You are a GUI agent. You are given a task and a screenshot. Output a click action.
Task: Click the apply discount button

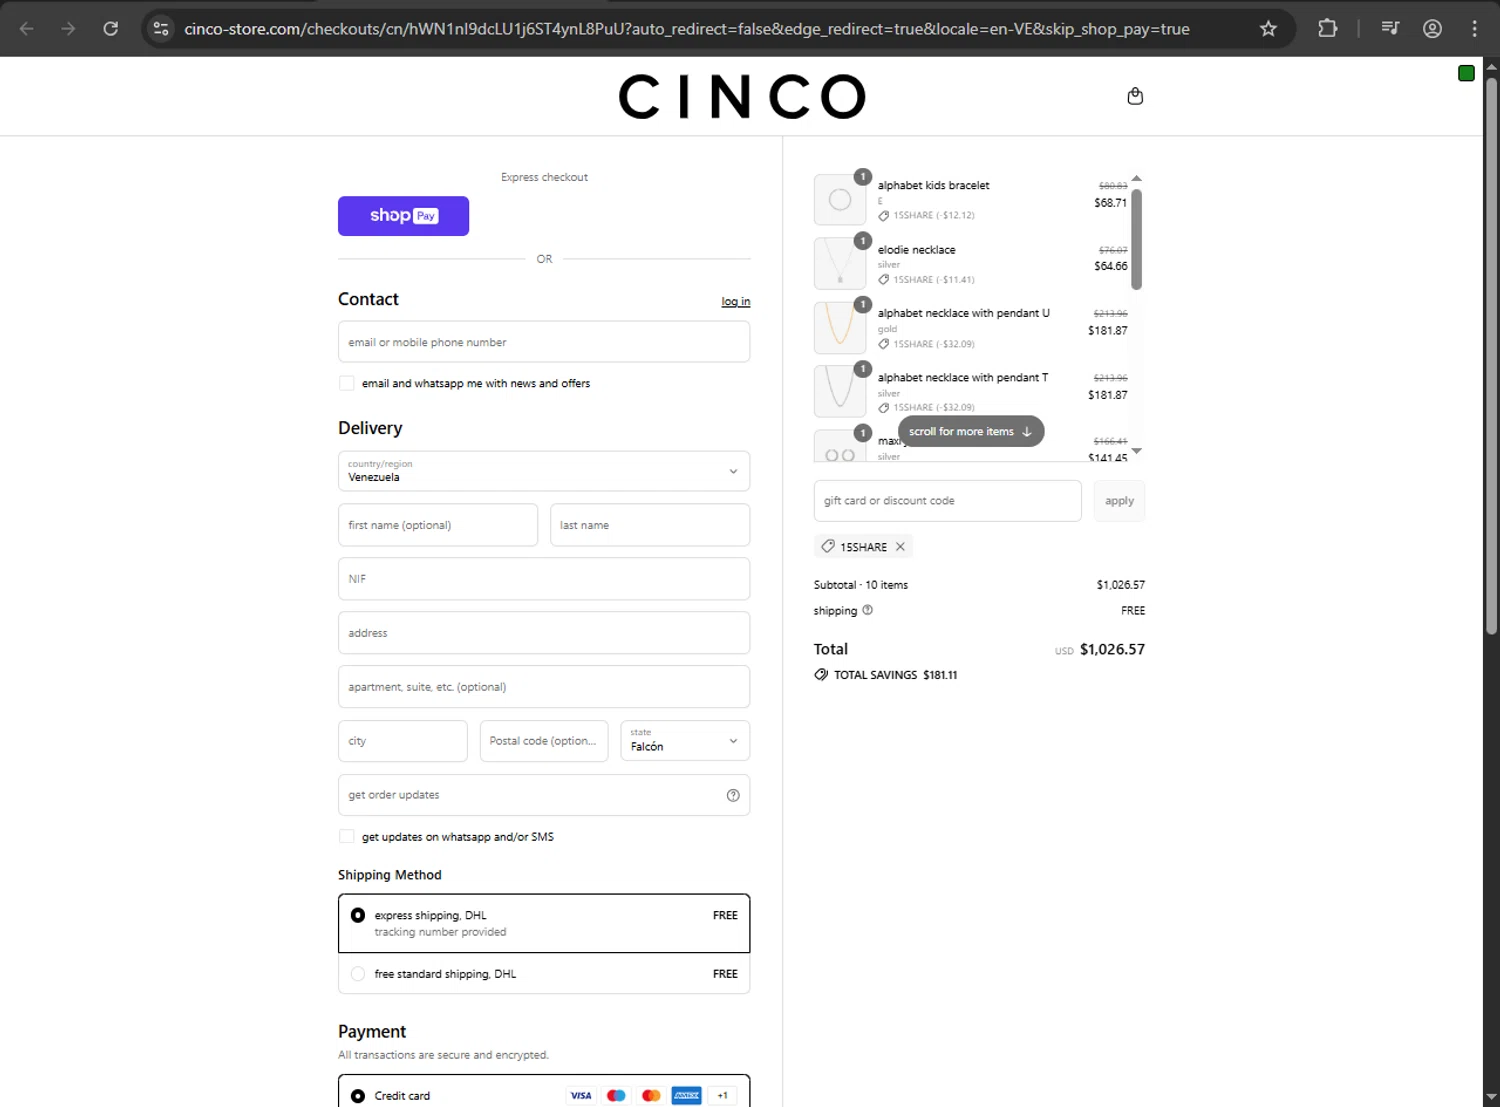click(1119, 501)
